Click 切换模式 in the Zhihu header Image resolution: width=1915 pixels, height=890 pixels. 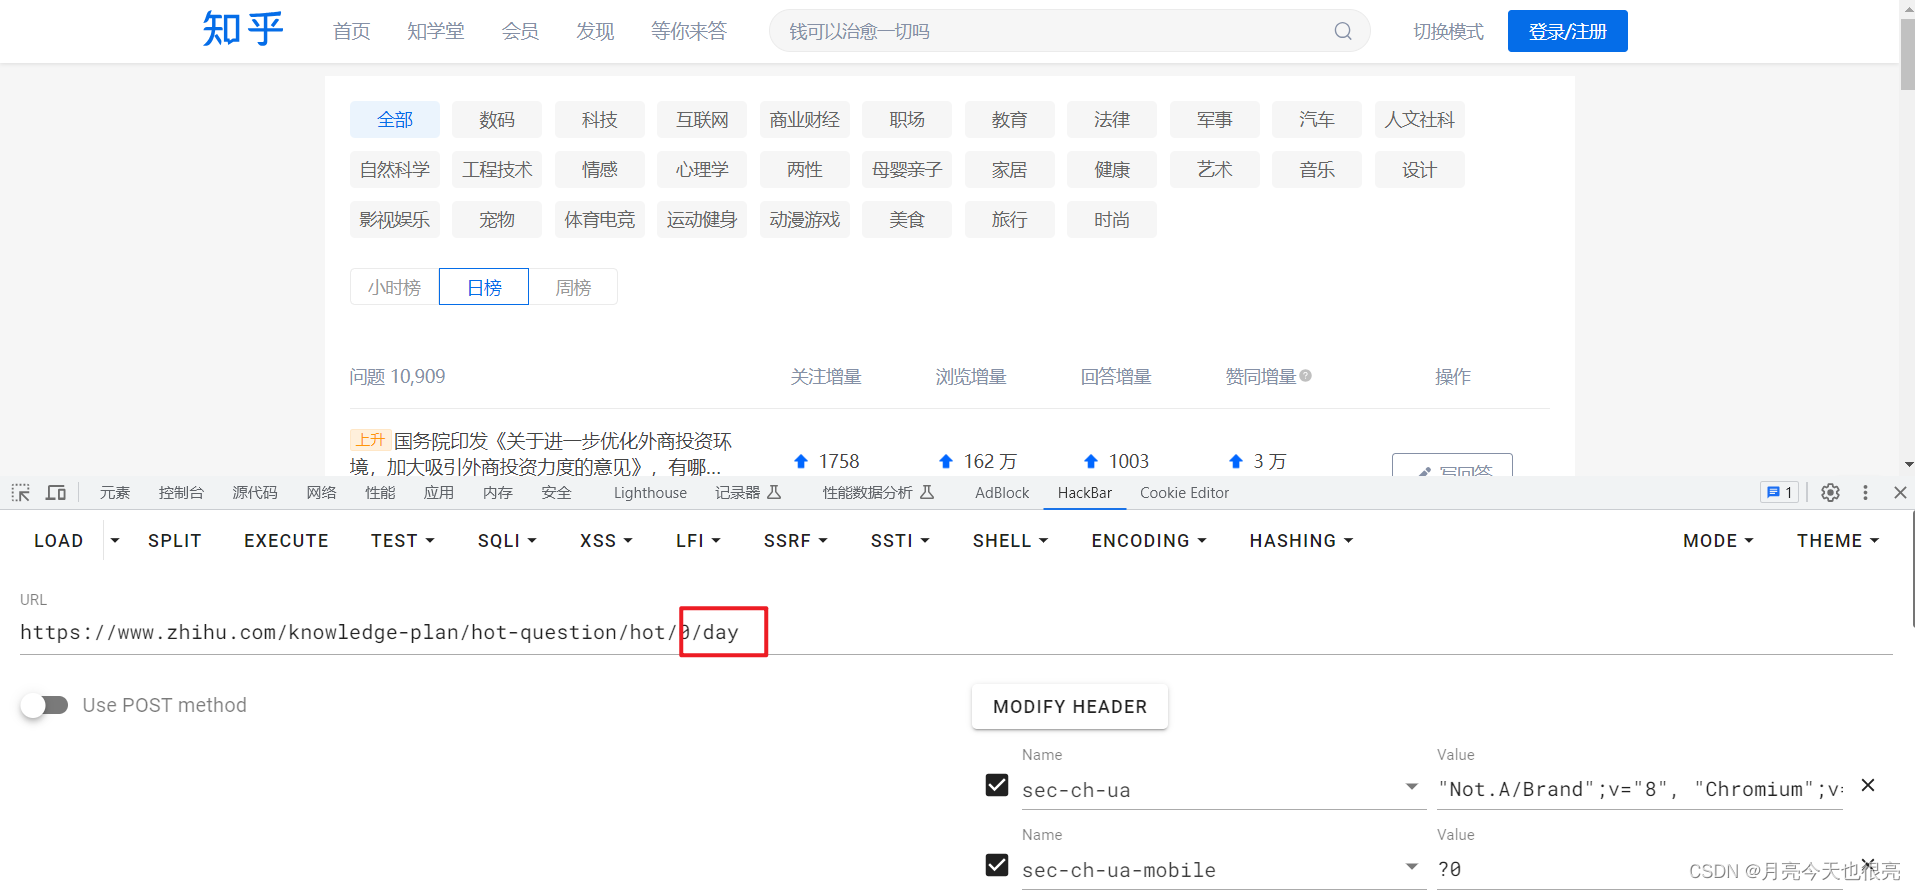(1448, 31)
